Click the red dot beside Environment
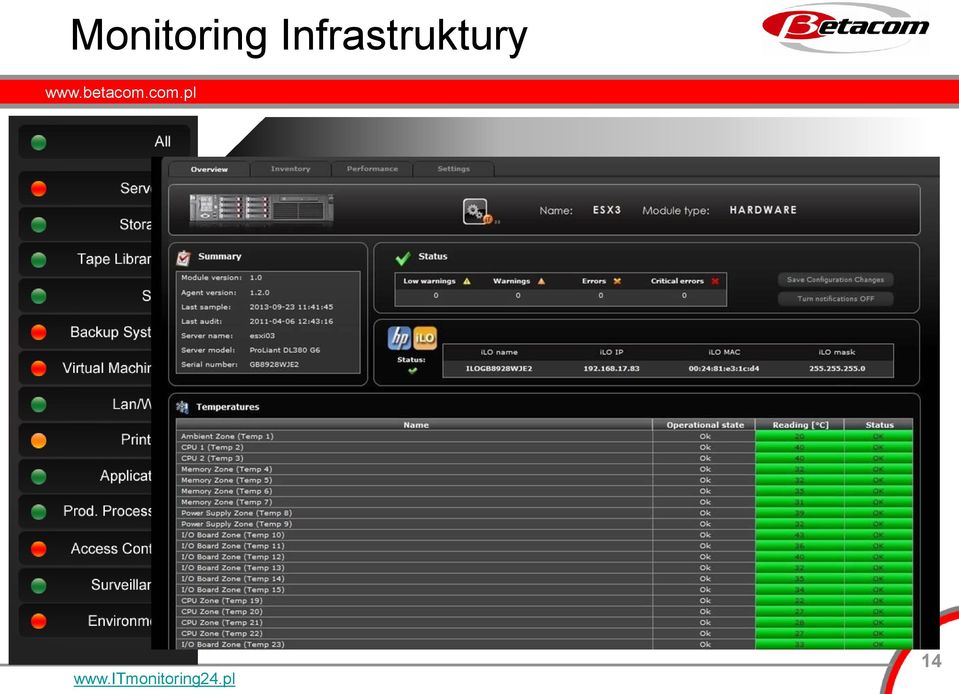This screenshot has height=694, width=959. (x=39, y=621)
